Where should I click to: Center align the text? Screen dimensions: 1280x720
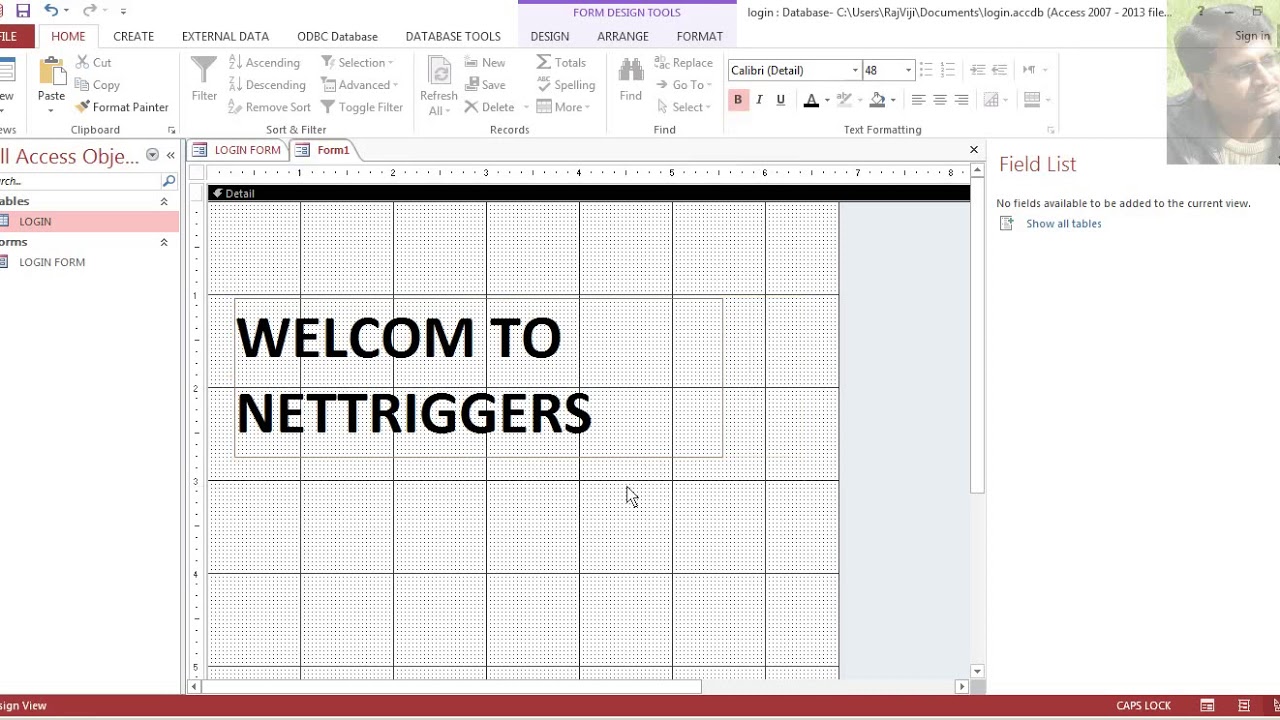tap(940, 100)
